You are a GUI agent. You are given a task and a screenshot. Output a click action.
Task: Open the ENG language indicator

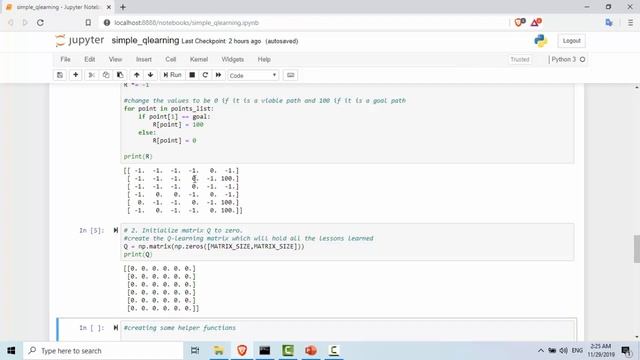point(577,351)
